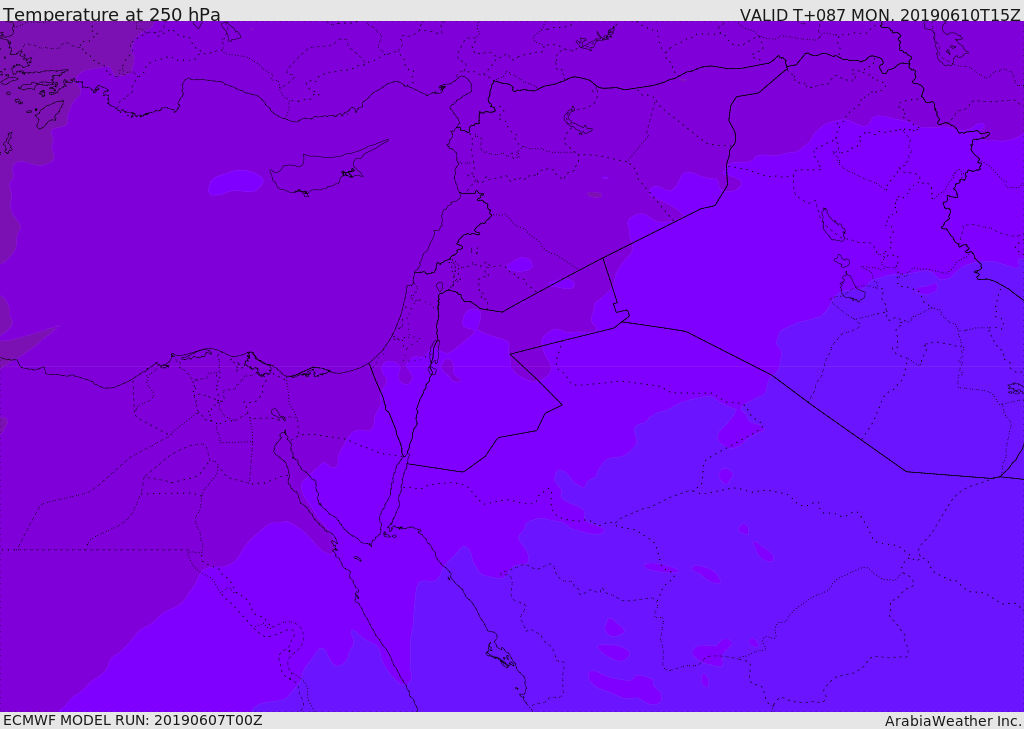Click the ECMWF MODEL RUN text
This screenshot has height=729, width=1024.
click(133, 720)
